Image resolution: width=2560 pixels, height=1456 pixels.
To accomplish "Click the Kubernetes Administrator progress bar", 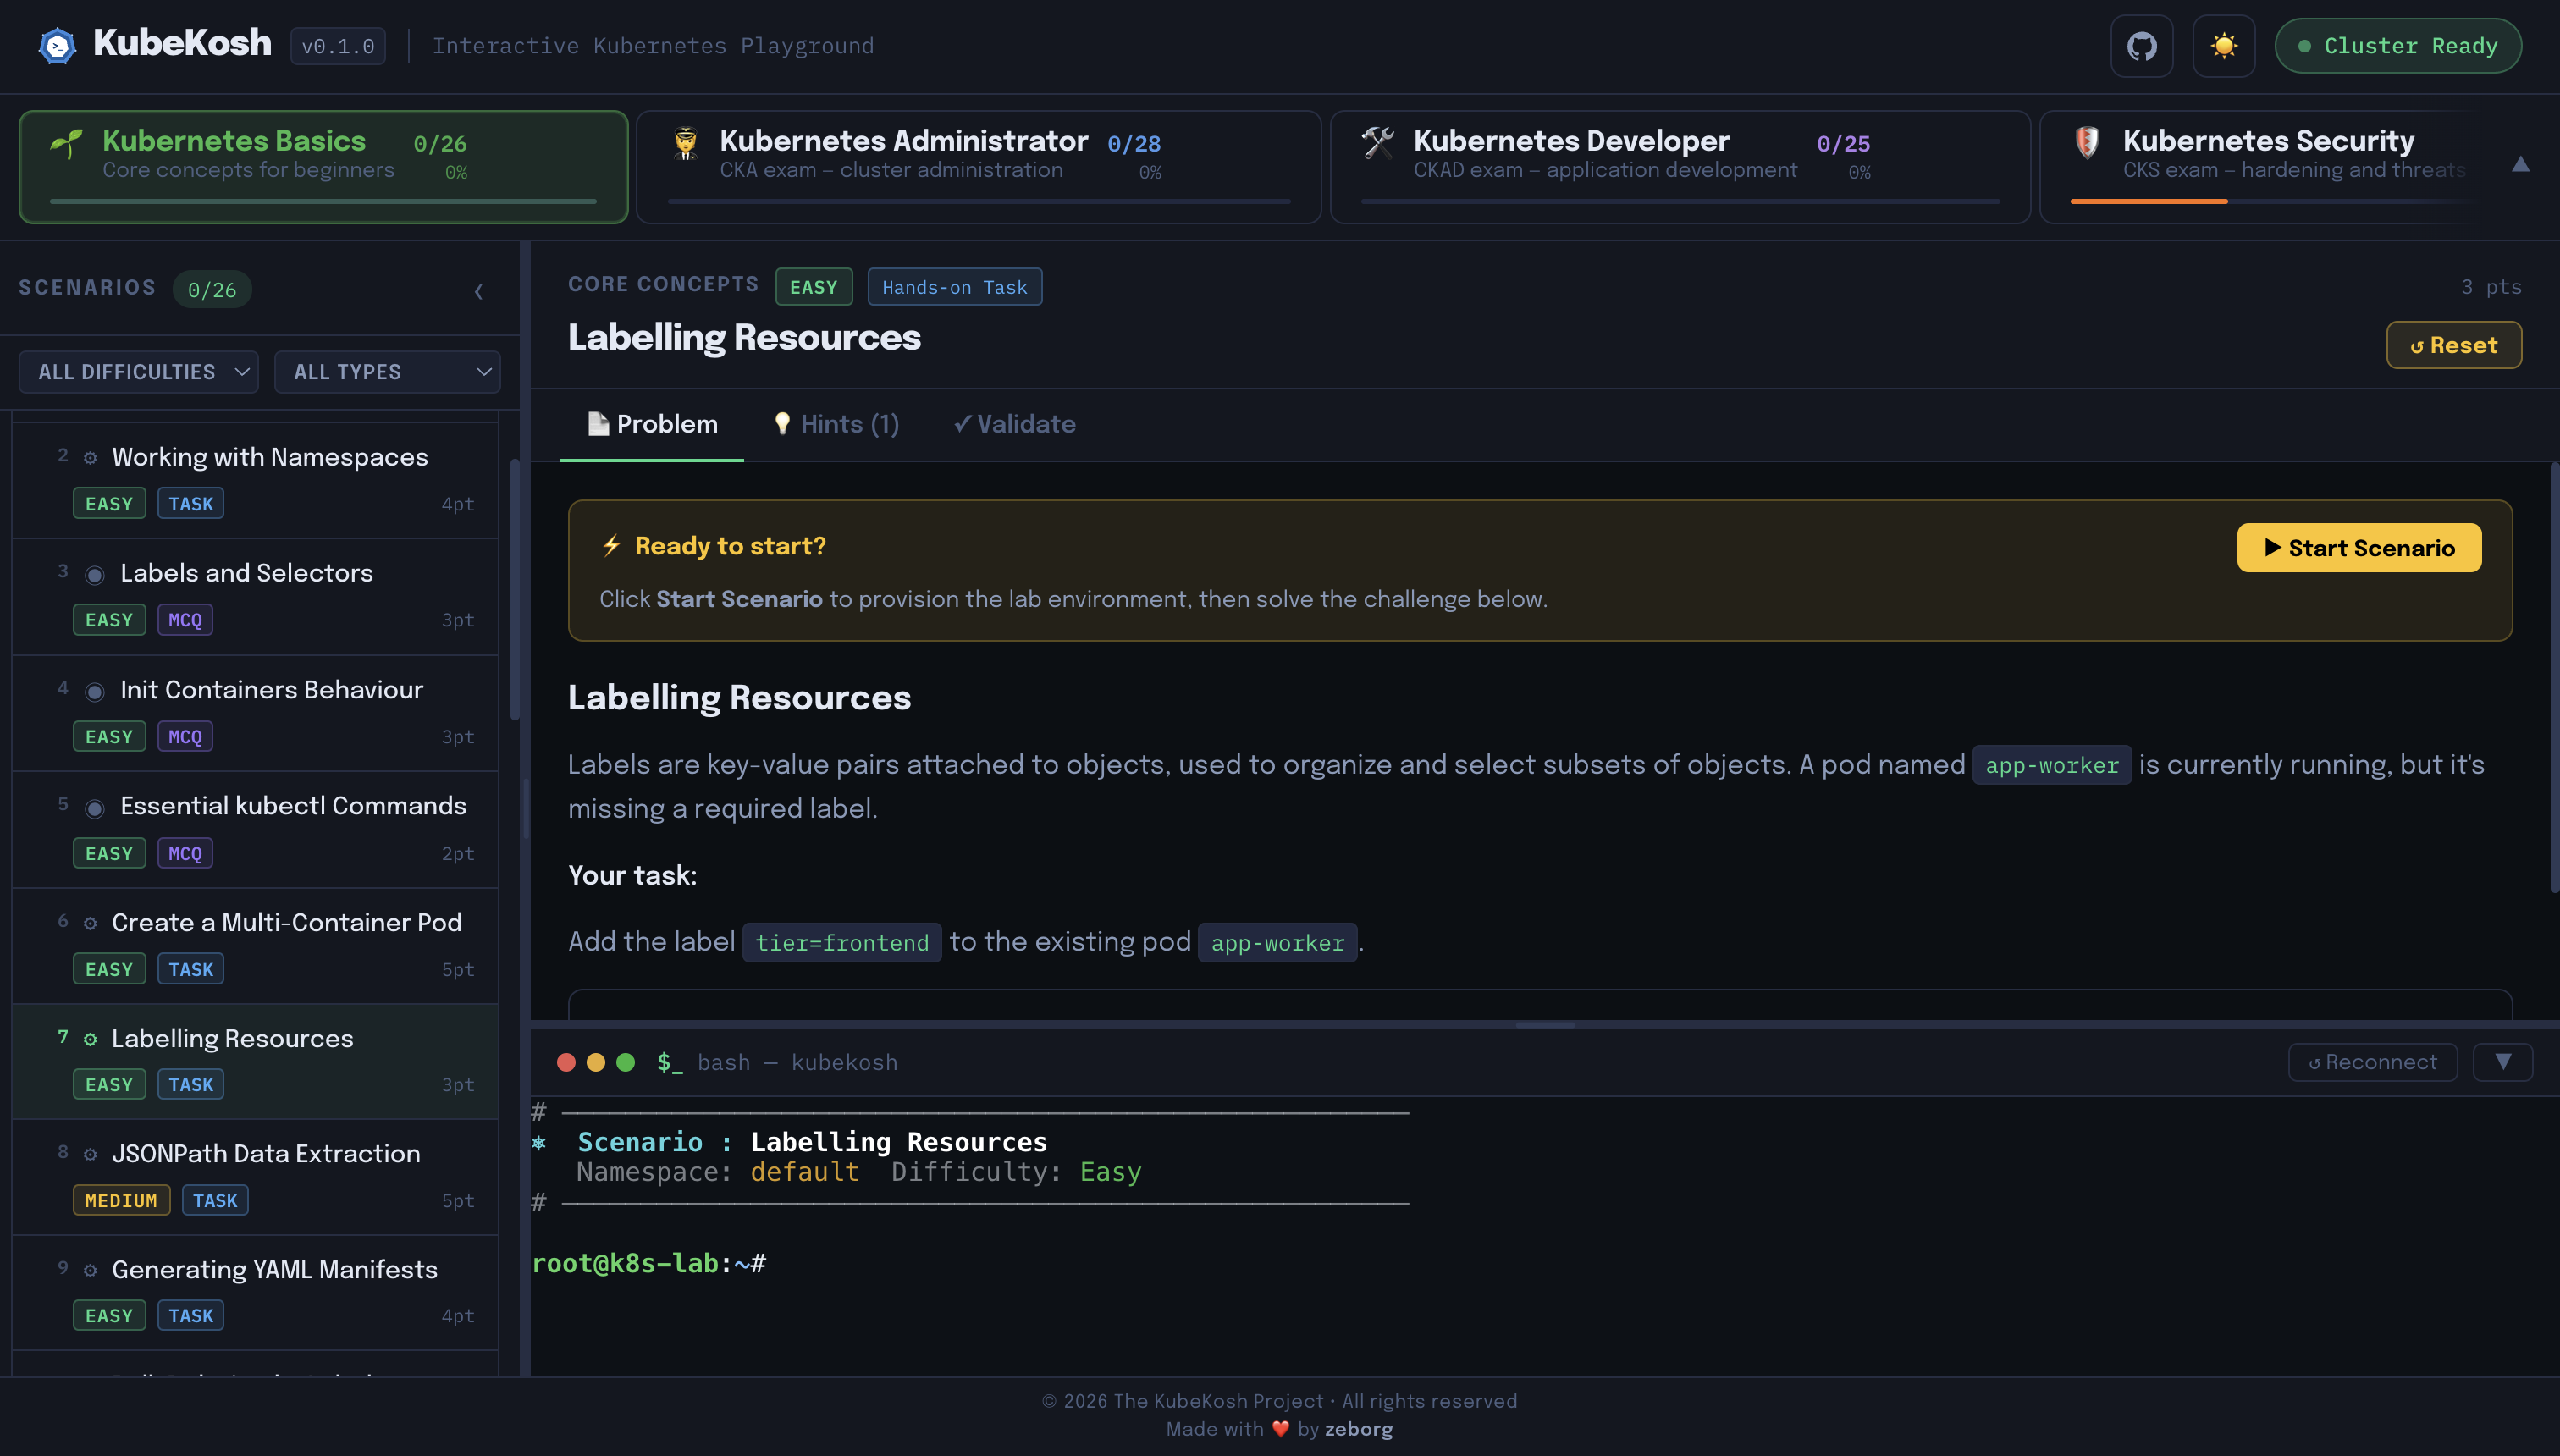I will (x=978, y=201).
